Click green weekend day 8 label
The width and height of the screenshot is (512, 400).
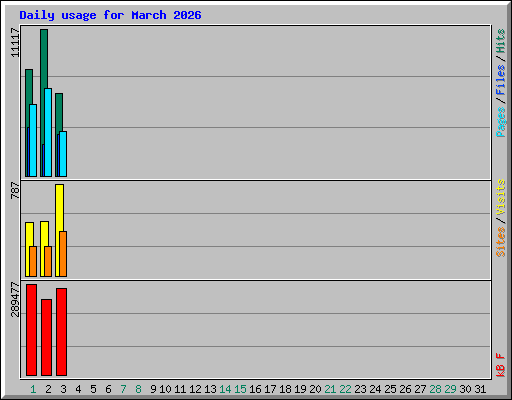coord(138,389)
